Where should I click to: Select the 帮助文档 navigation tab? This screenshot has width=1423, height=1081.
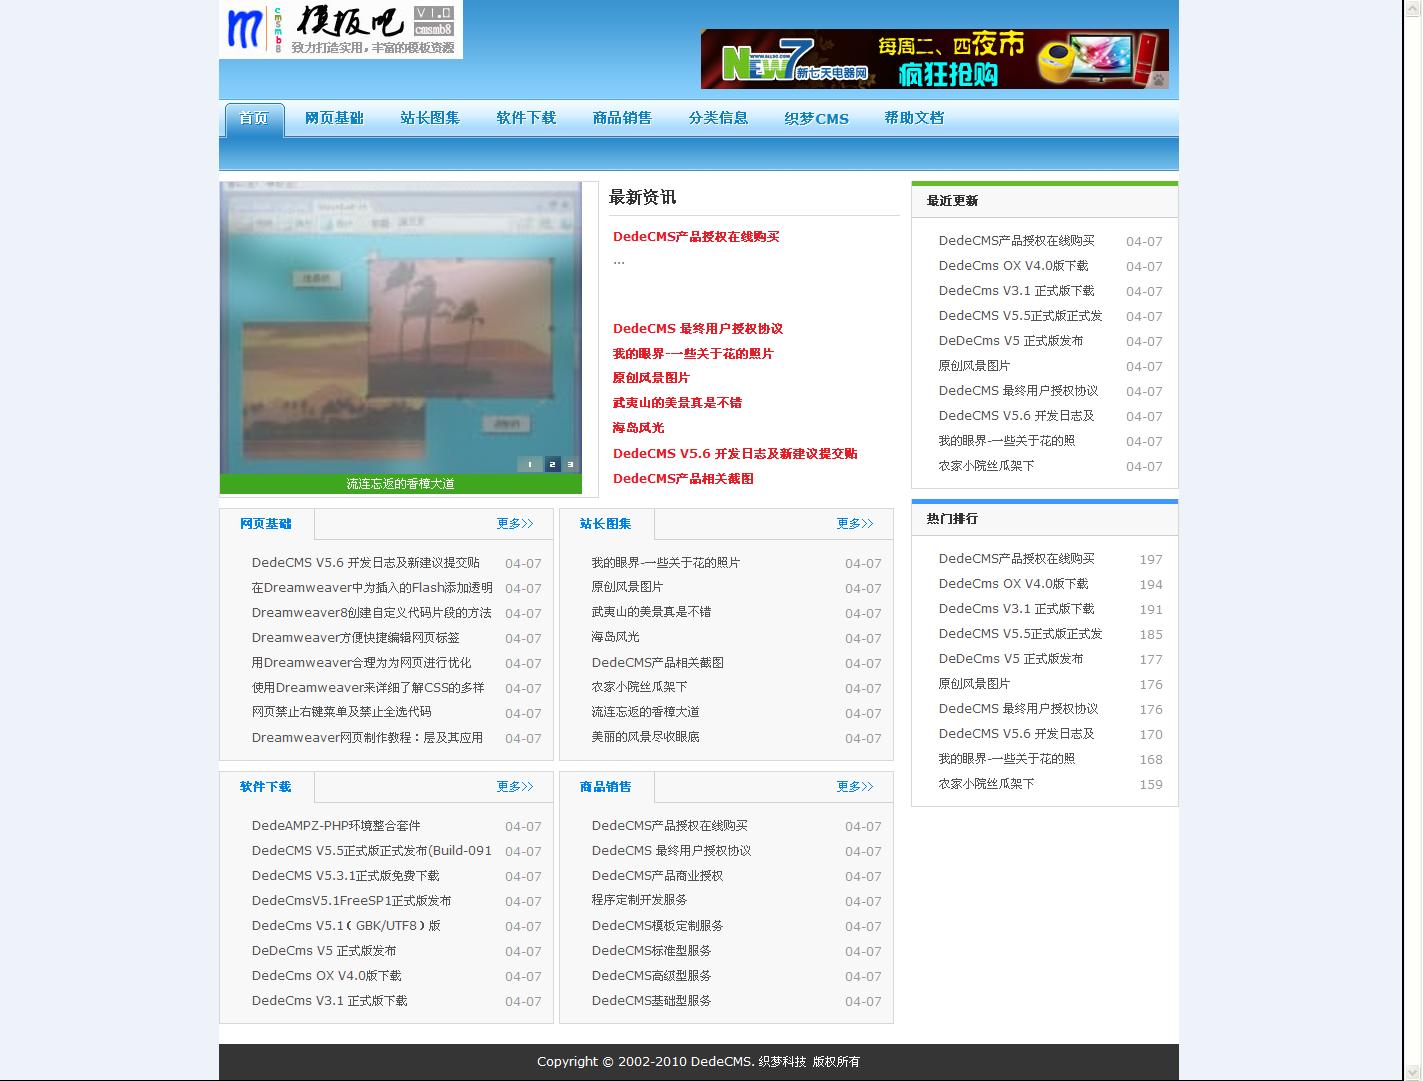914,118
